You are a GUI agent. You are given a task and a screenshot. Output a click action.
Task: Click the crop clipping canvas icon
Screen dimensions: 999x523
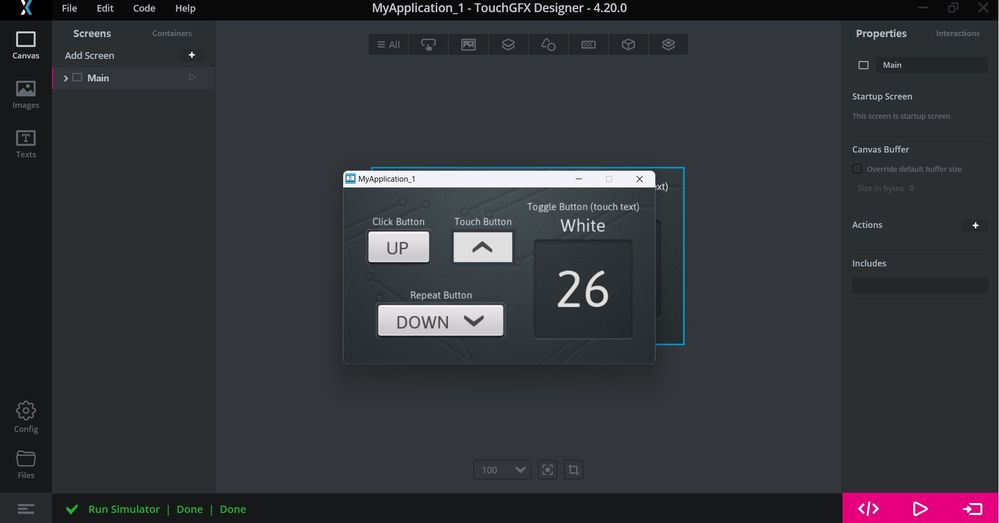[x=573, y=470]
